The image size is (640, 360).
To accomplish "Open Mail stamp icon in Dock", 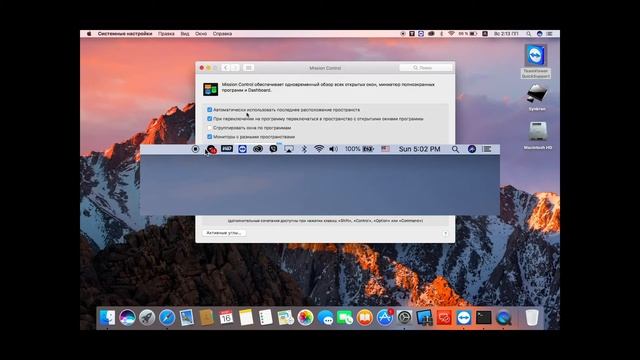I will tap(187, 317).
